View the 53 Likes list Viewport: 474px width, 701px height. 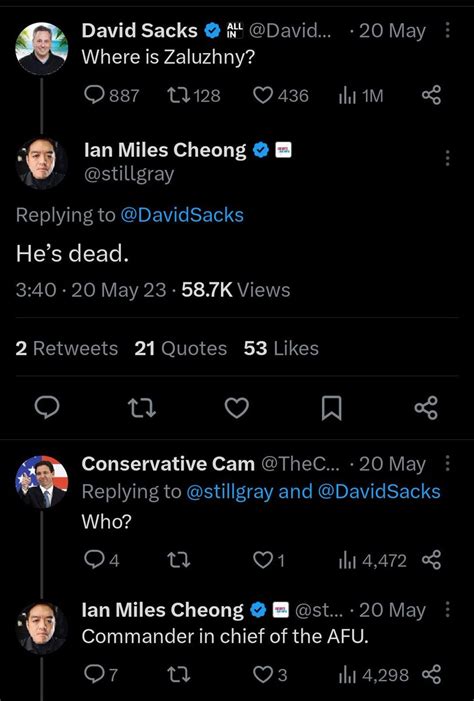coord(281,348)
